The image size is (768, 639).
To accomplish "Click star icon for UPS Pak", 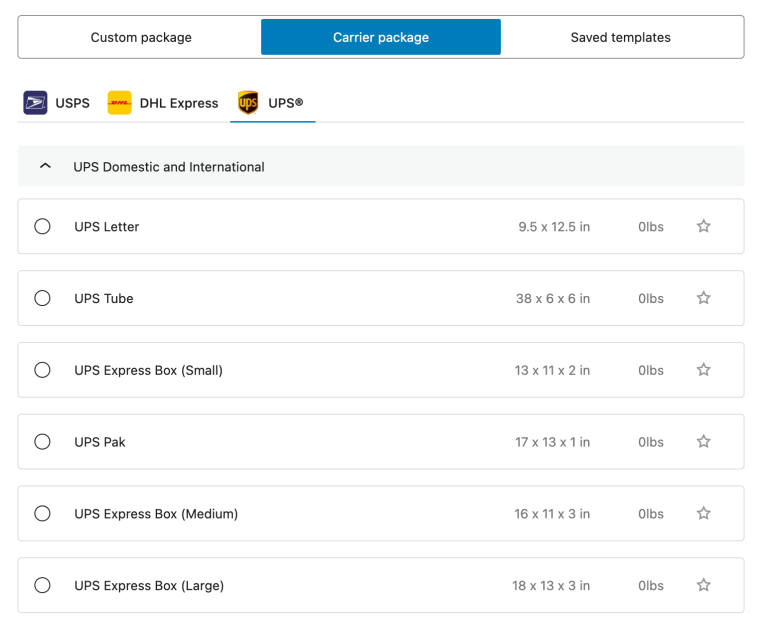I will (703, 442).
